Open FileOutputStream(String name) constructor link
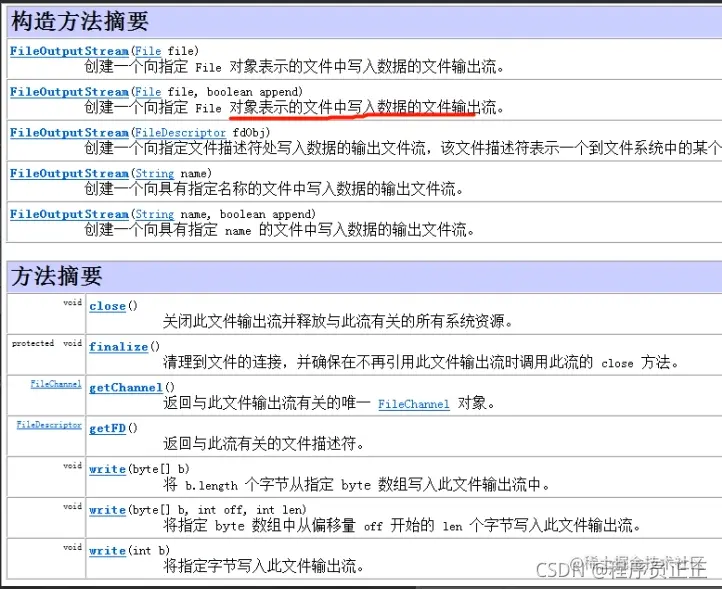 click(x=70, y=174)
